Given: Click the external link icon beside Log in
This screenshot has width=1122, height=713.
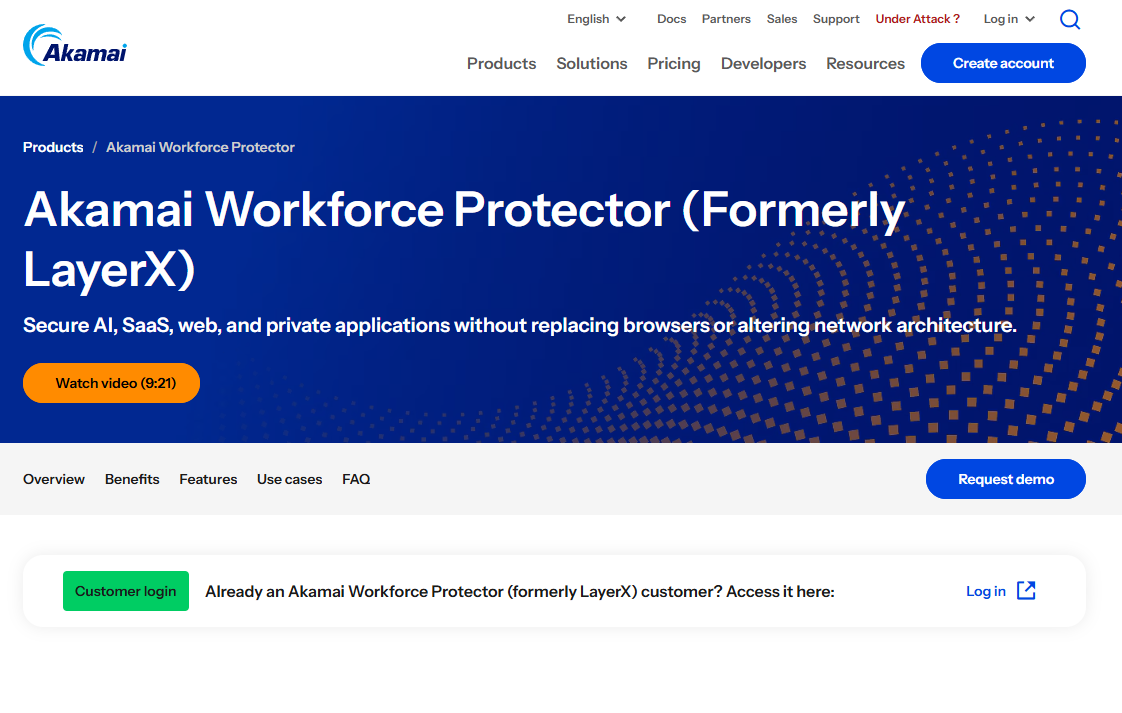Looking at the screenshot, I should coord(1026,591).
